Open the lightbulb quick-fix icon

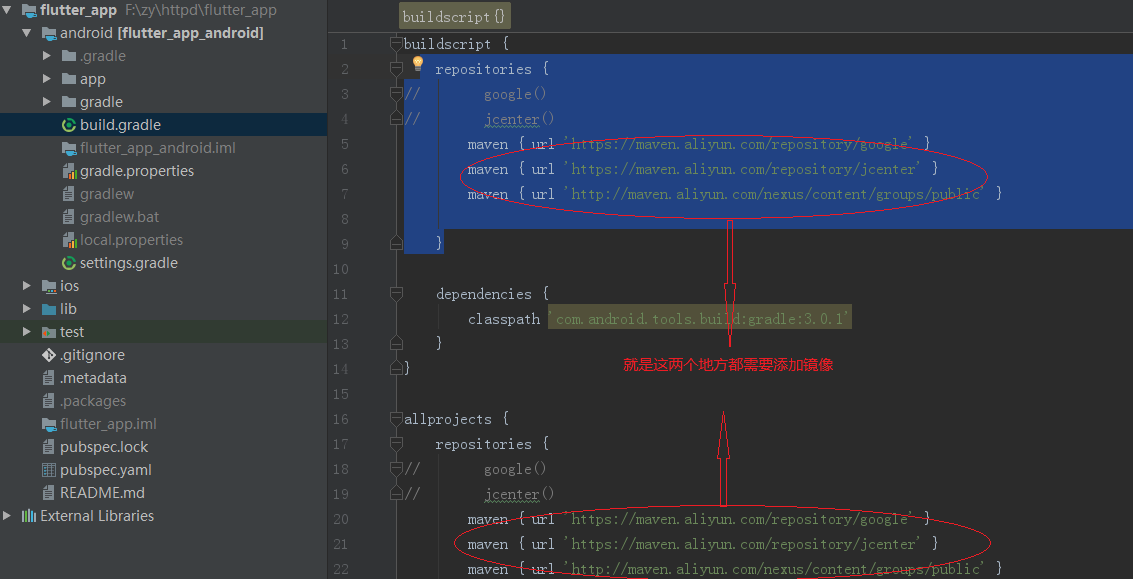point(418,63)
